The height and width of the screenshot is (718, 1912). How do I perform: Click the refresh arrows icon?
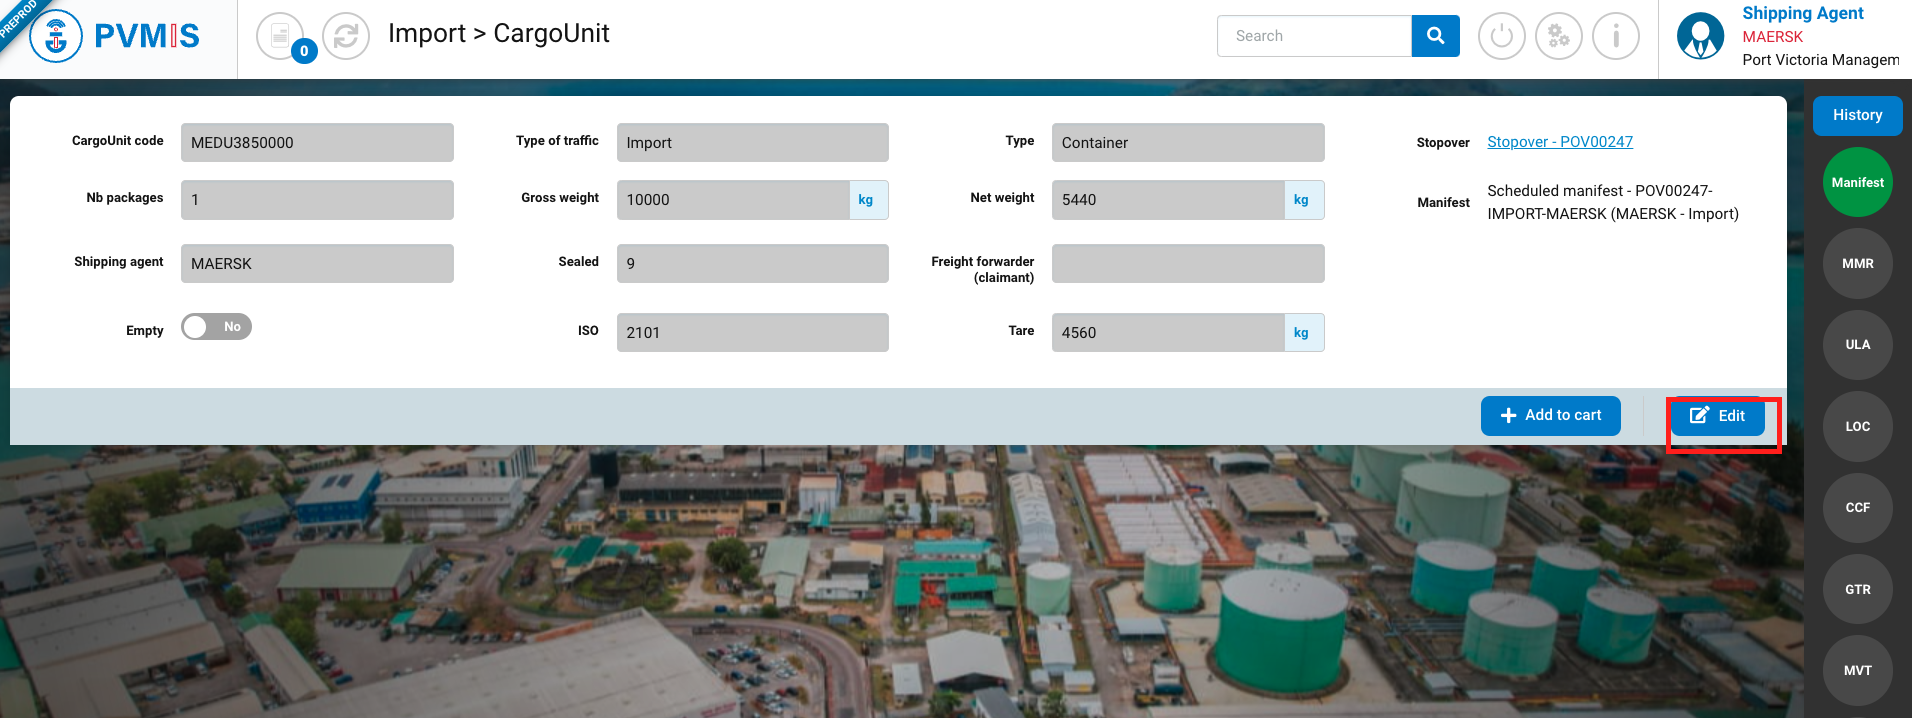pos(346,36)
